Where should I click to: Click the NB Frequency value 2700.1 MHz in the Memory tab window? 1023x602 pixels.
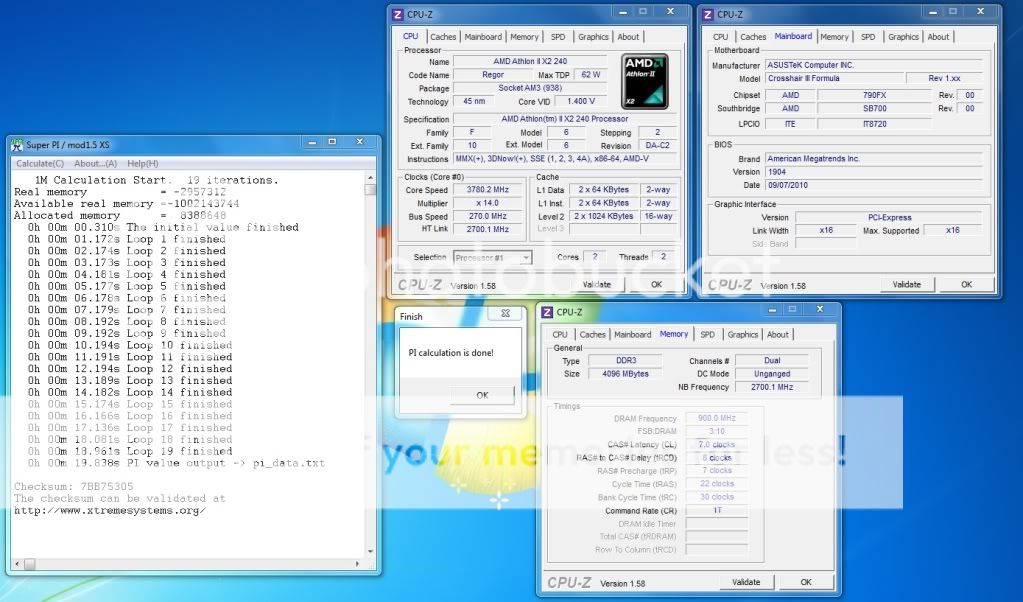click(772, 387)
